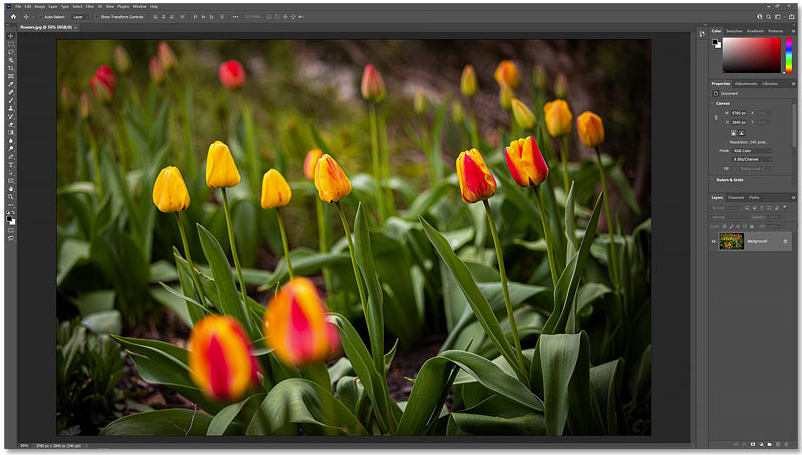The width and height of the screenshot is (802, 455).
Task: Click the Background layer thumbnail
Action: coord(731,241)
